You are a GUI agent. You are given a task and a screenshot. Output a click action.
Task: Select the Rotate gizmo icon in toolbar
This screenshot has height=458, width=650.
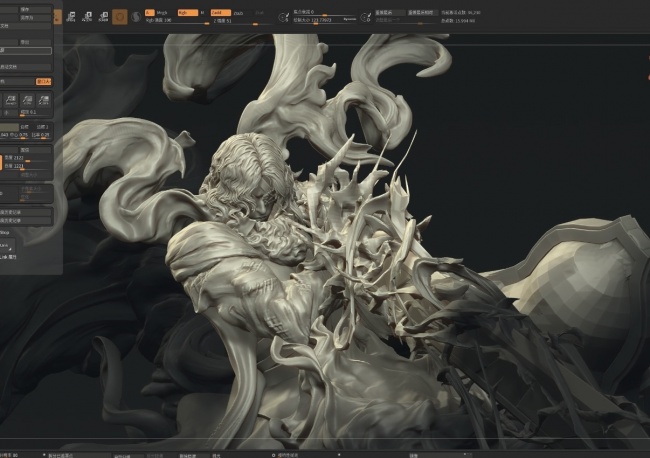click(x=103, y=17)
